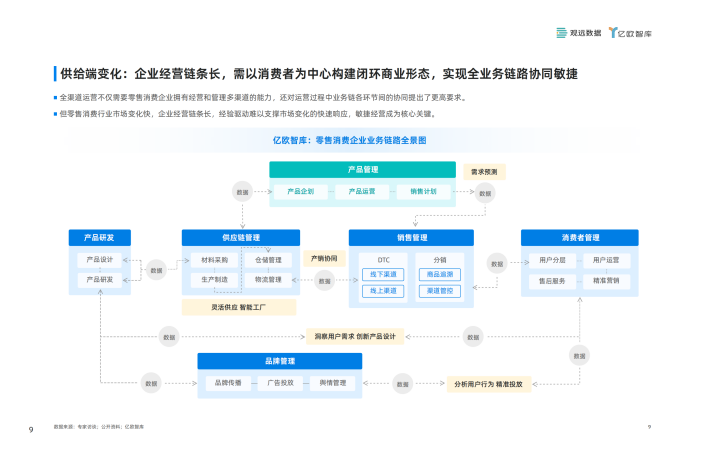
Task: Click the 洞察用户需求 创新产品设计 label
Action: [x=355, y=336]
